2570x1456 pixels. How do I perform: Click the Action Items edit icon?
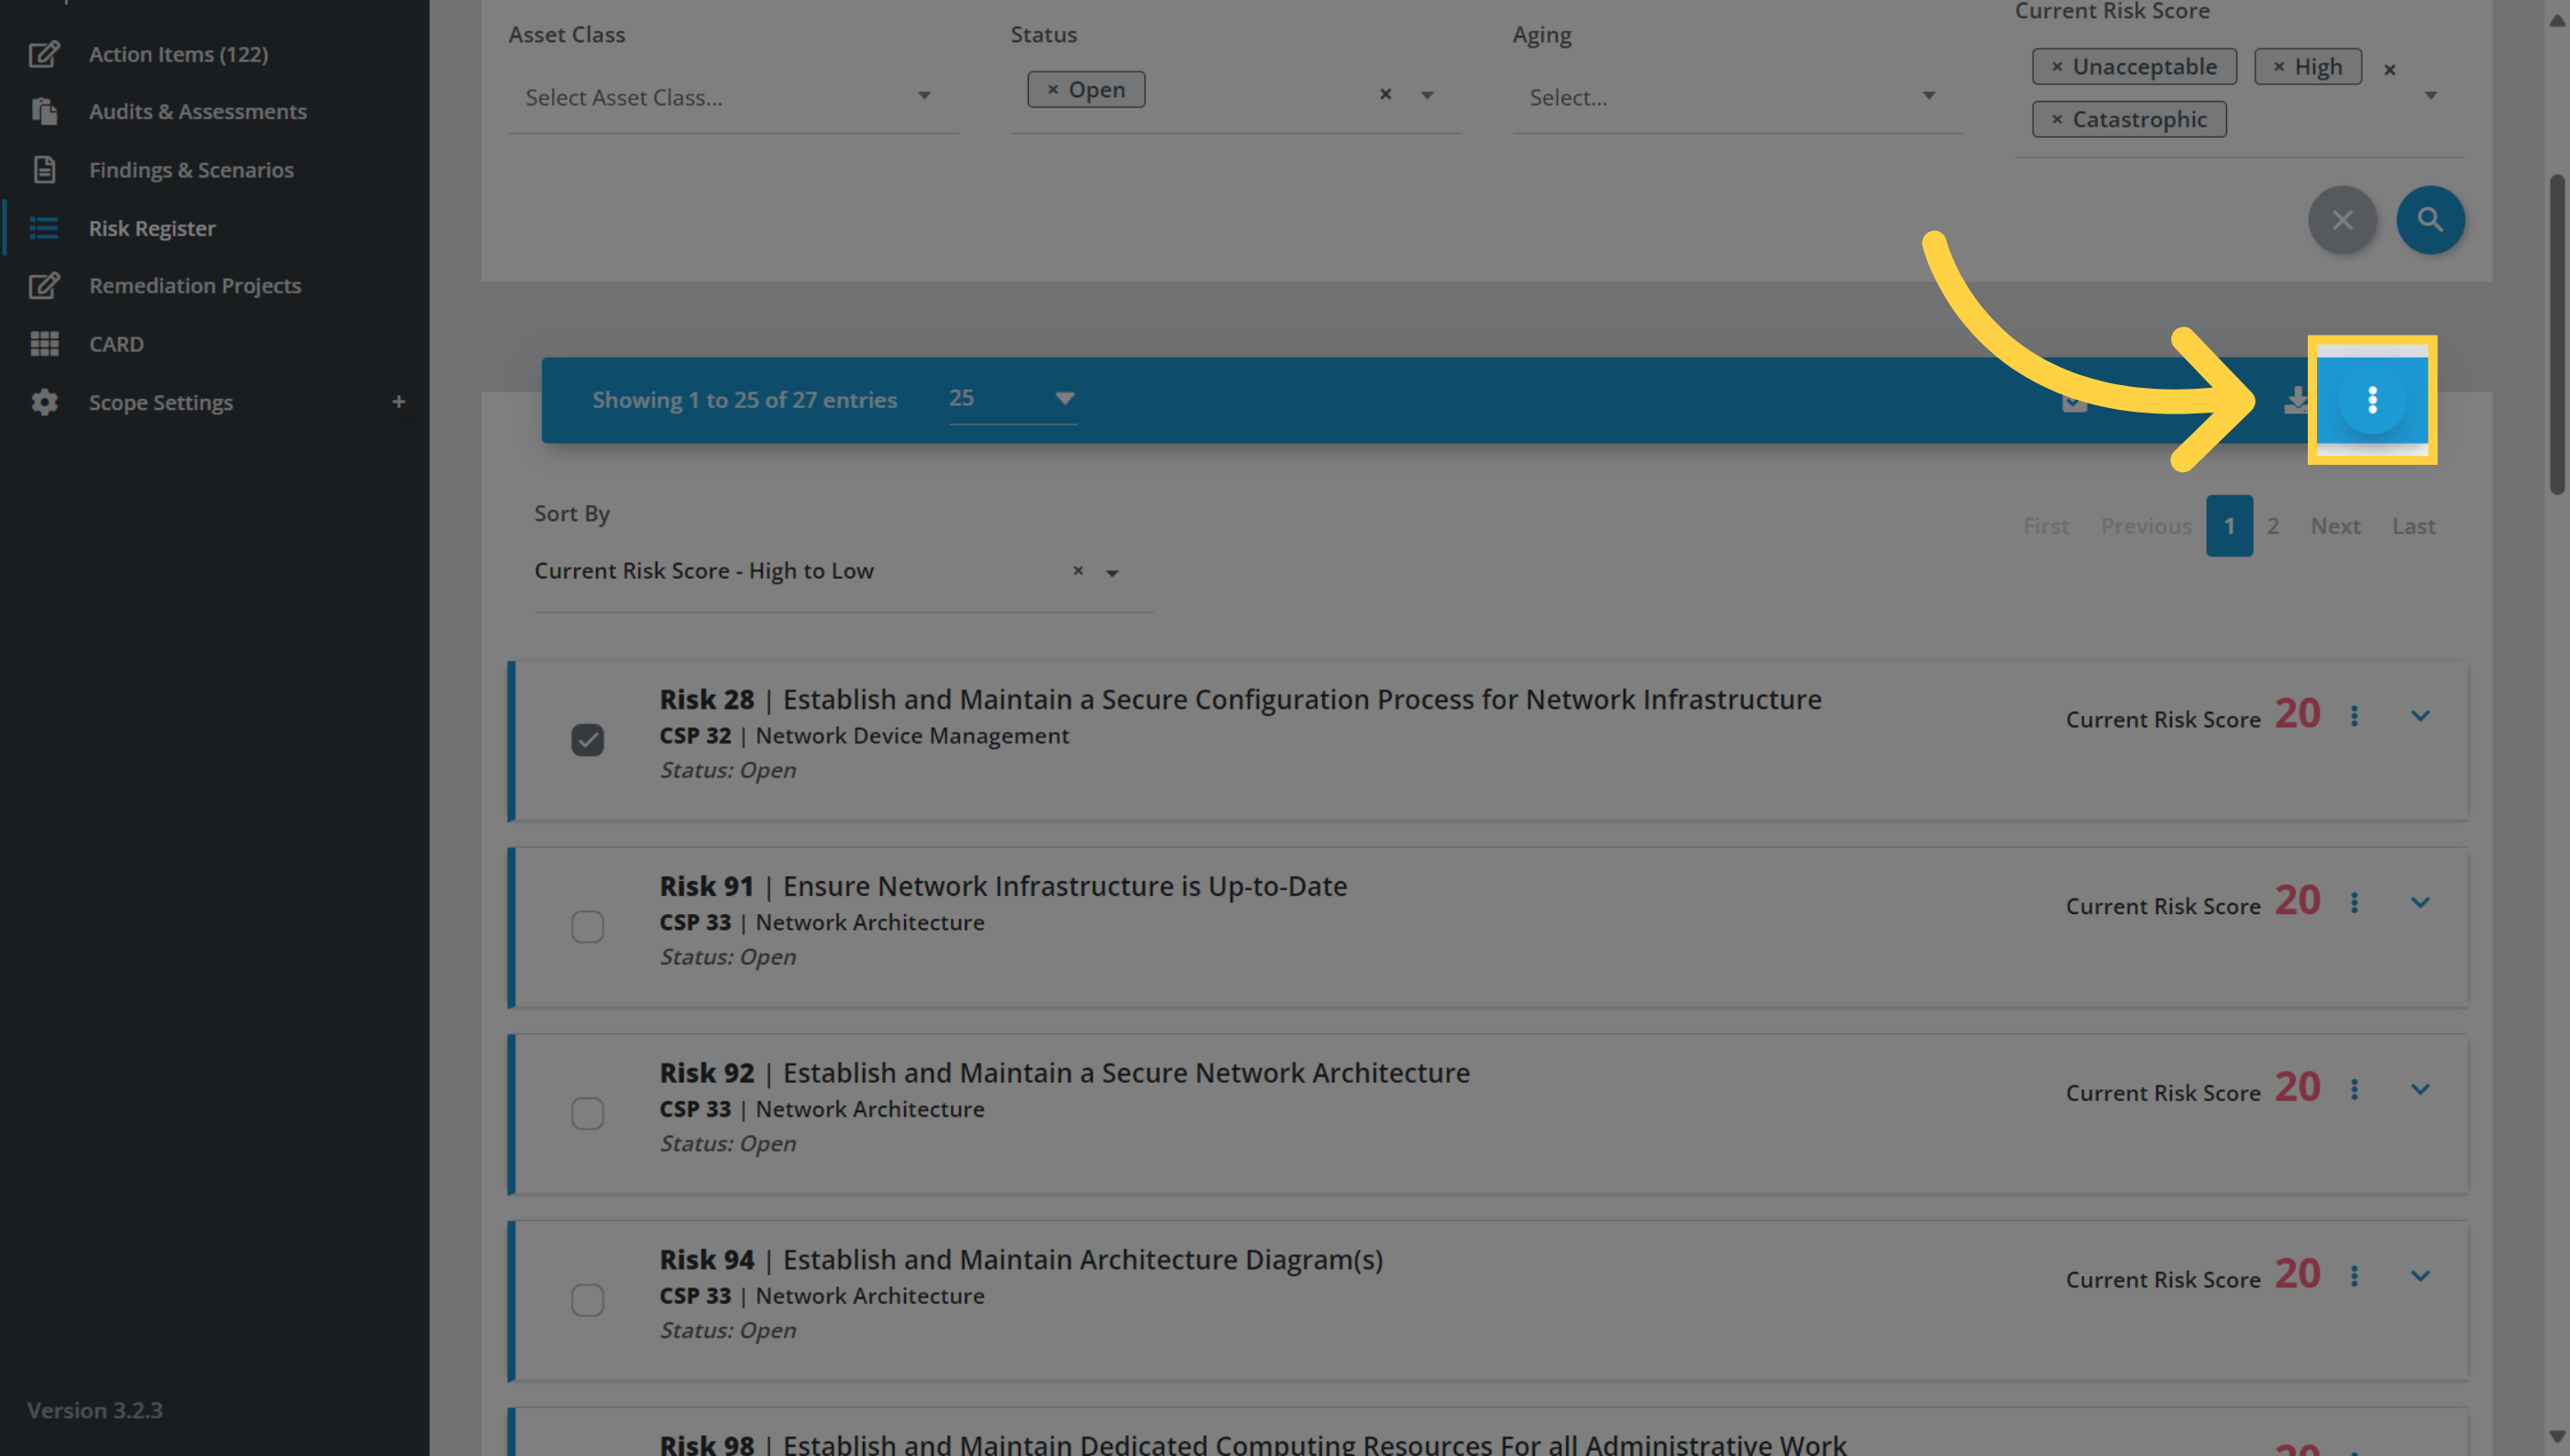(44, 54)
